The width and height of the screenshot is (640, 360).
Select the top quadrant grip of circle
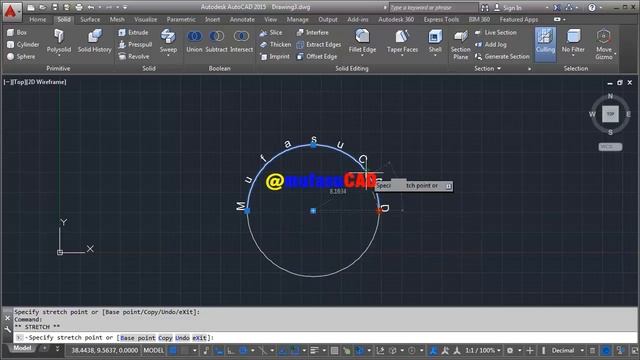click(x=313, y=144)
